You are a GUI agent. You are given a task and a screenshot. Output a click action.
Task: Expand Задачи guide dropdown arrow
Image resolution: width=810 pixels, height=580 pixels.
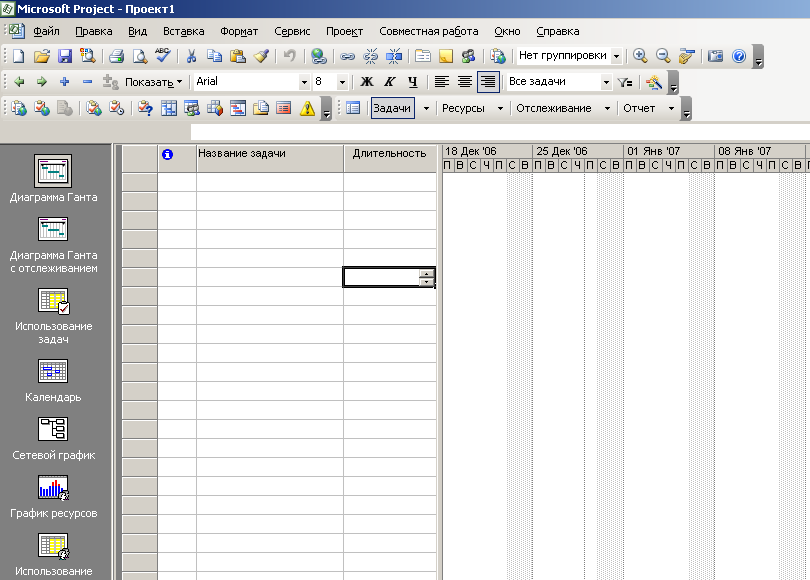426,108
